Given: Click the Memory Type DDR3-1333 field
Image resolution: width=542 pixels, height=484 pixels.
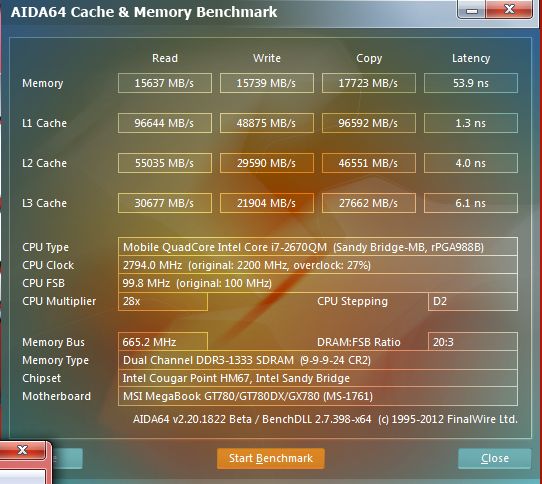Looking at the screenshot, I should [318, 360].
